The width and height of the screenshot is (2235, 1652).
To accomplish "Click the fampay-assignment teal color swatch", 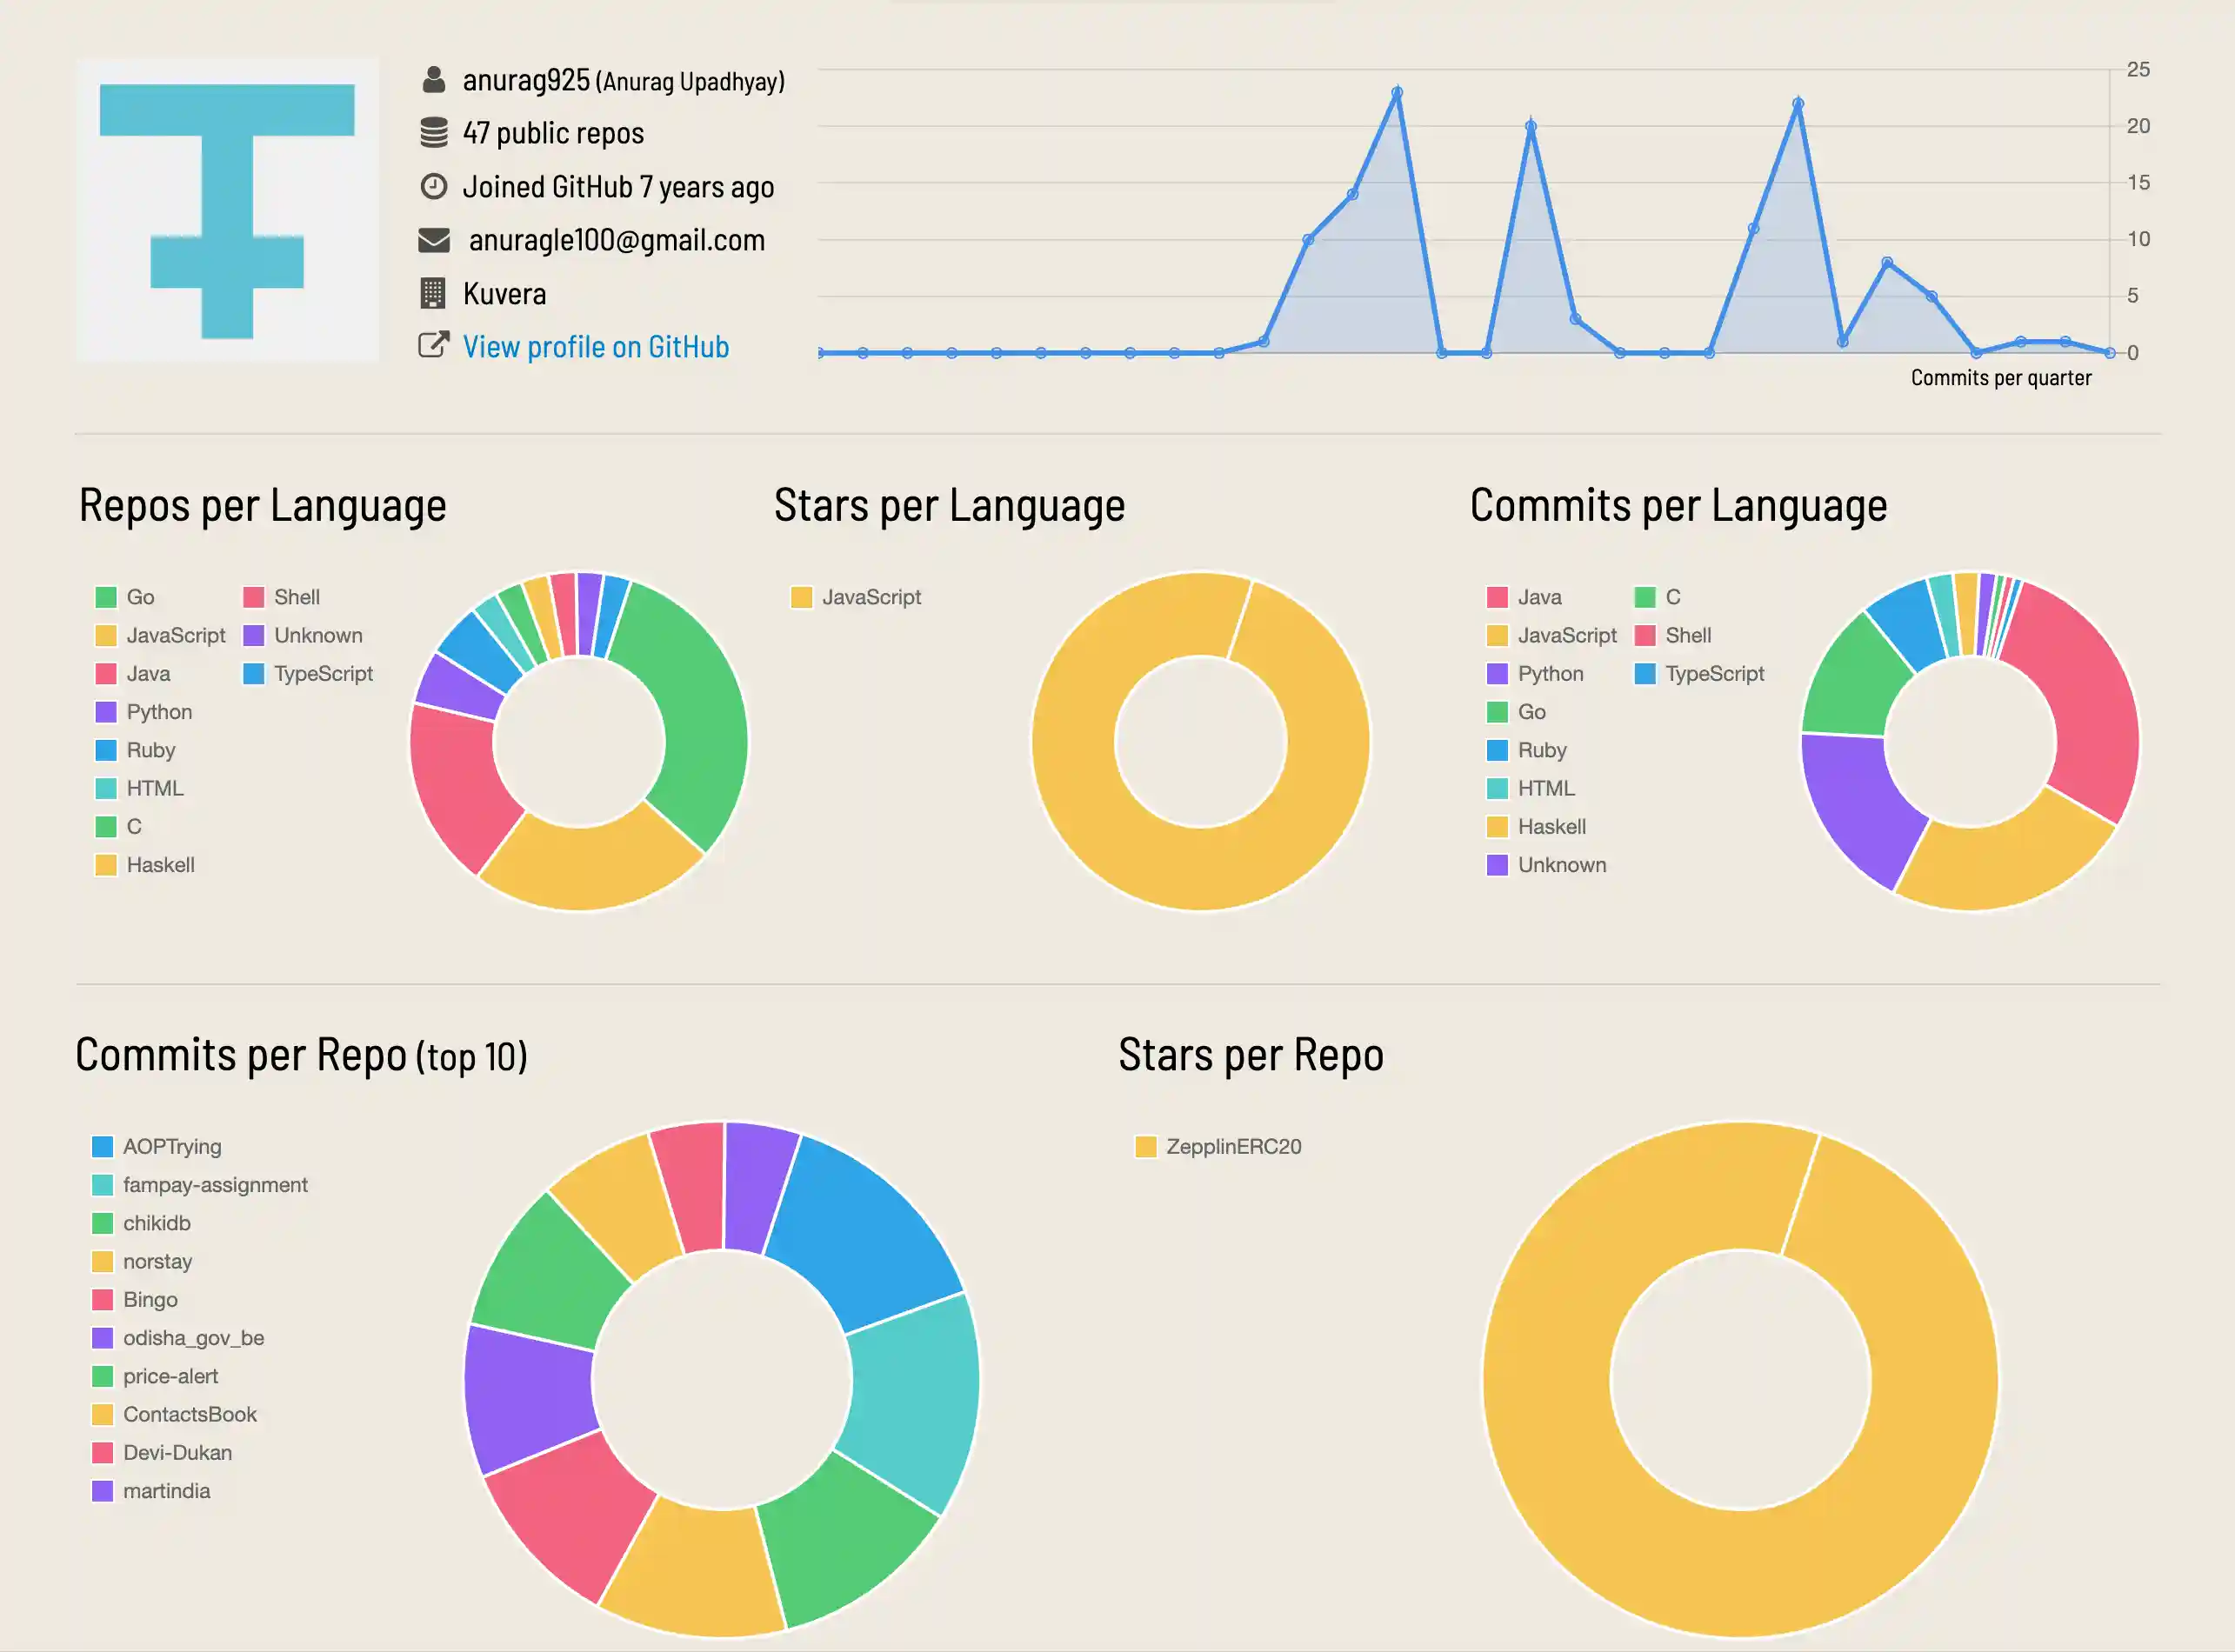I will coord(102,1185).
